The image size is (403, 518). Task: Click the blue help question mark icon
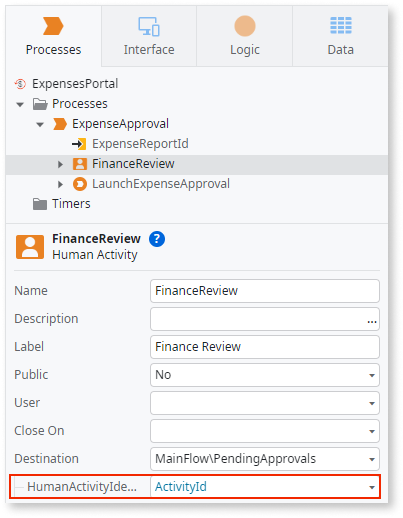[157, 239]
